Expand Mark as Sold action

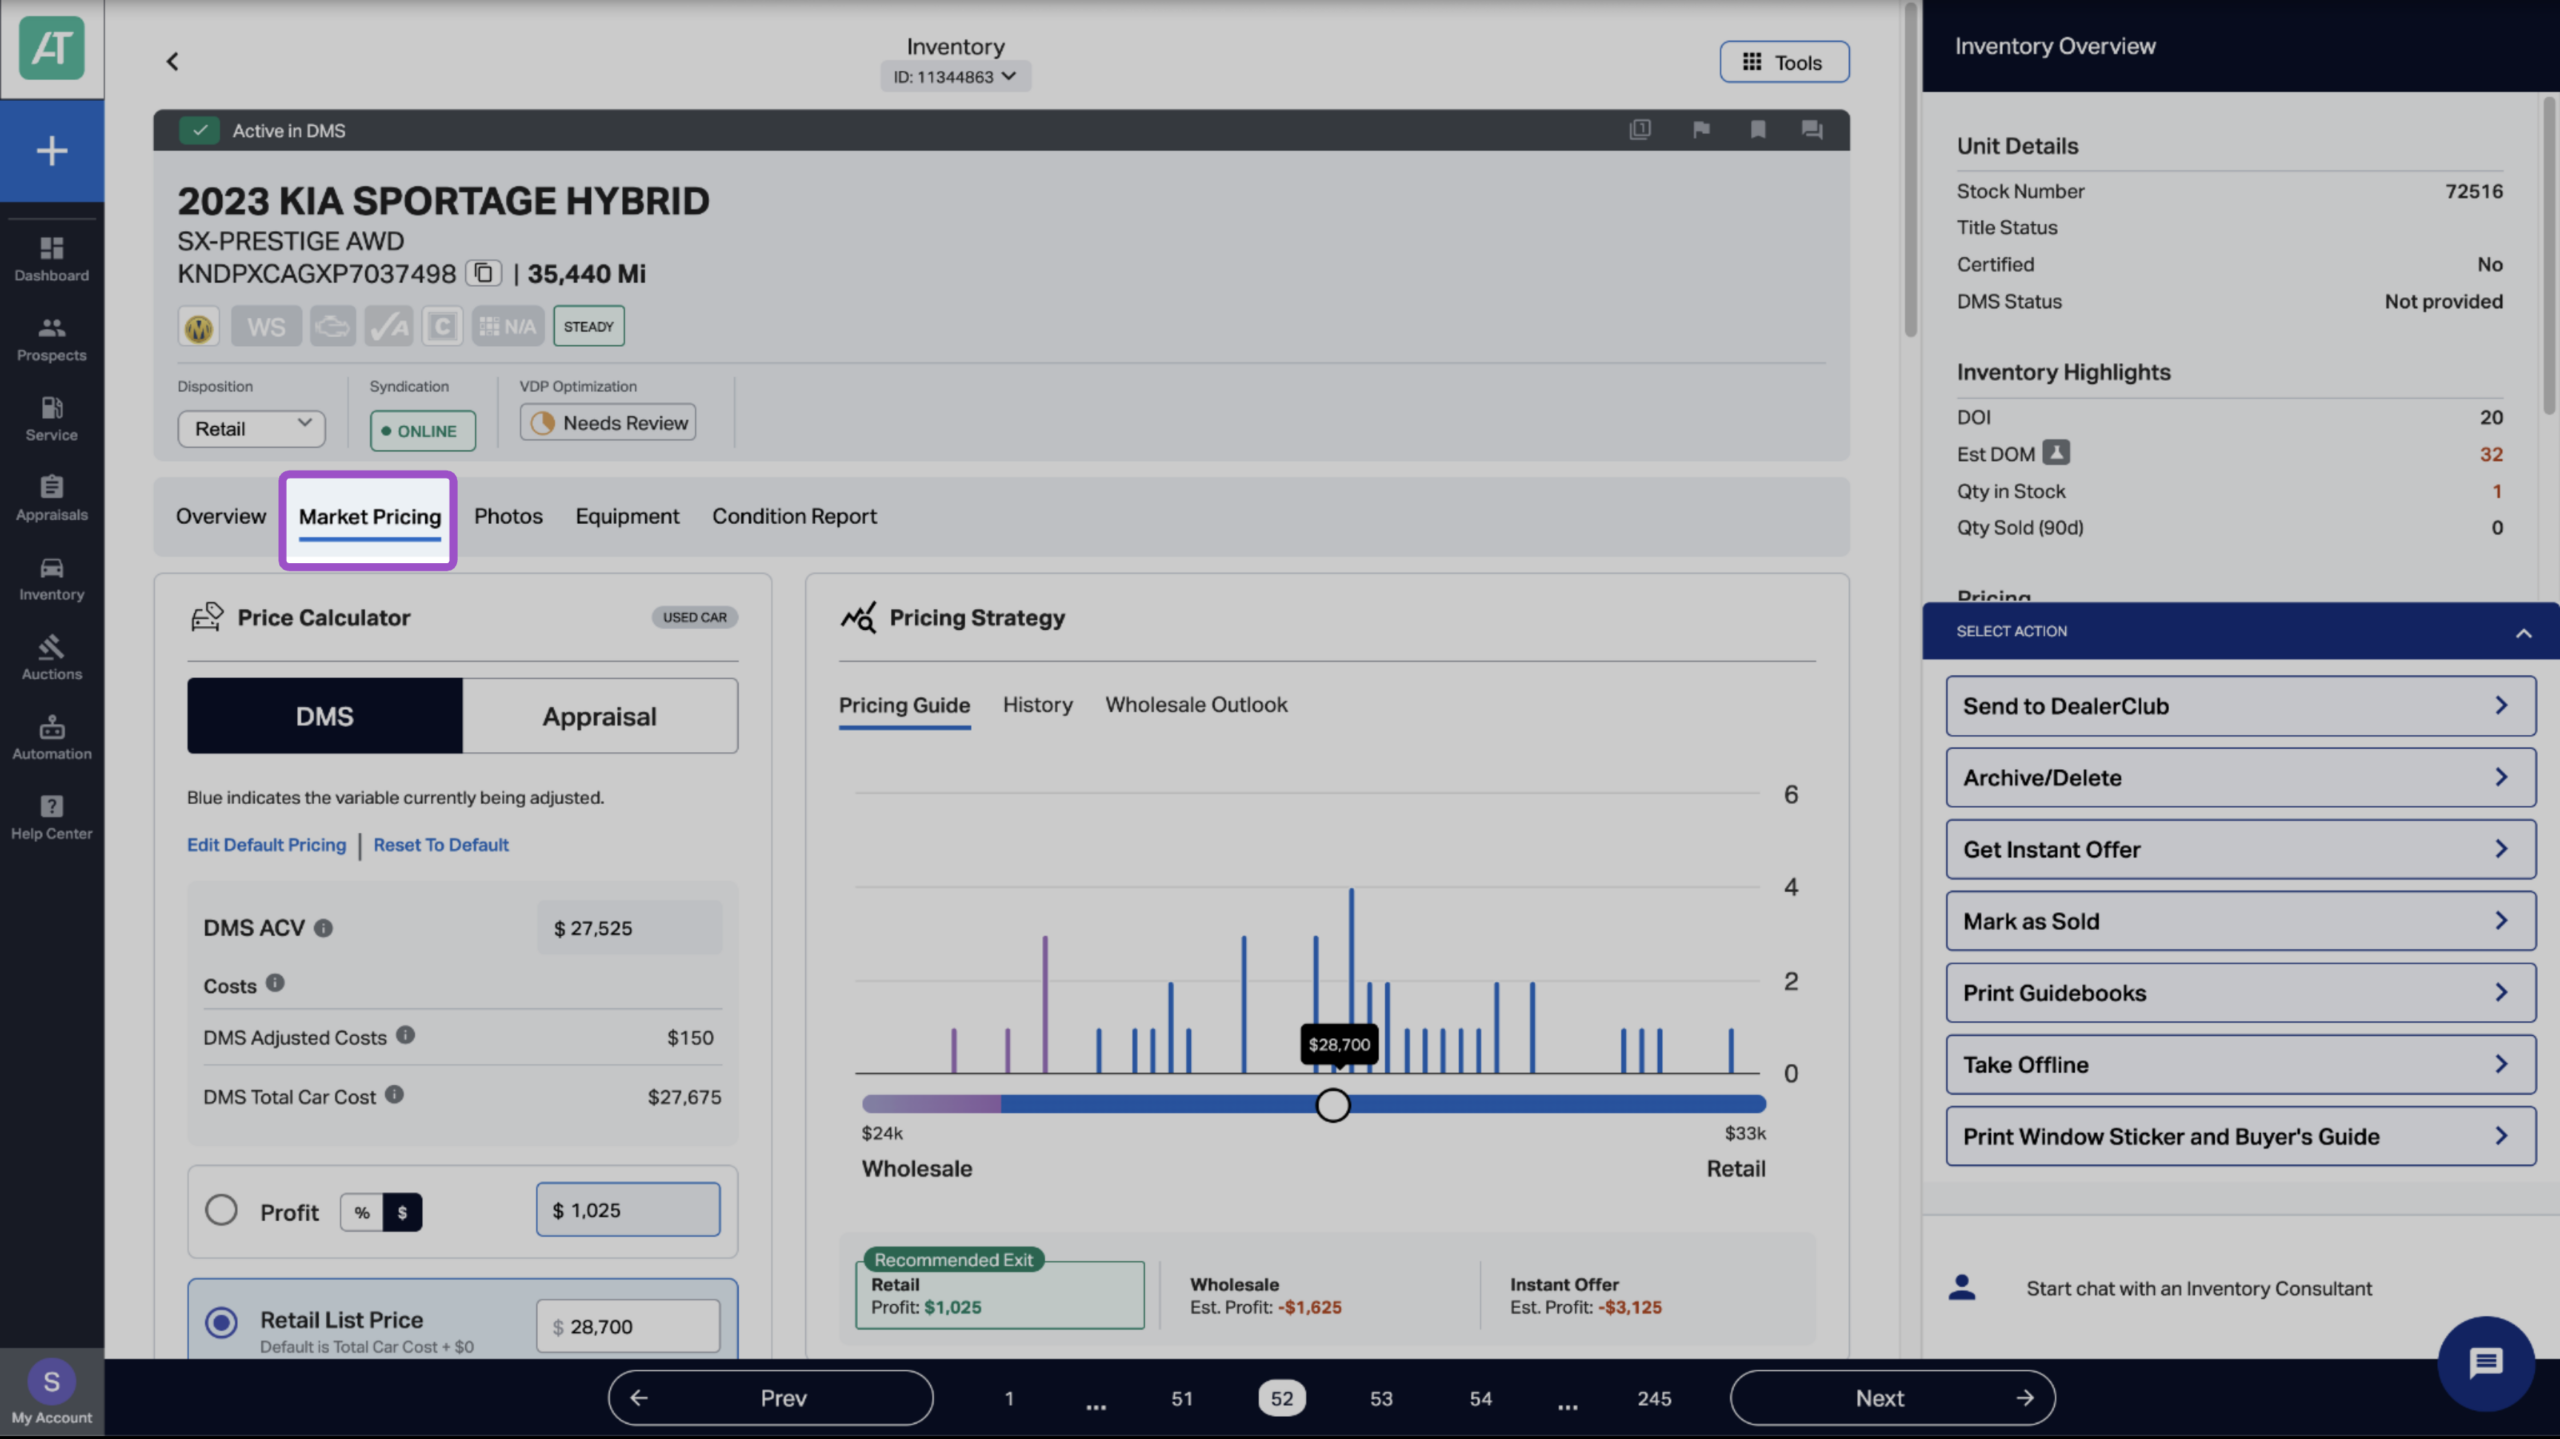[x=2240, y=921]
